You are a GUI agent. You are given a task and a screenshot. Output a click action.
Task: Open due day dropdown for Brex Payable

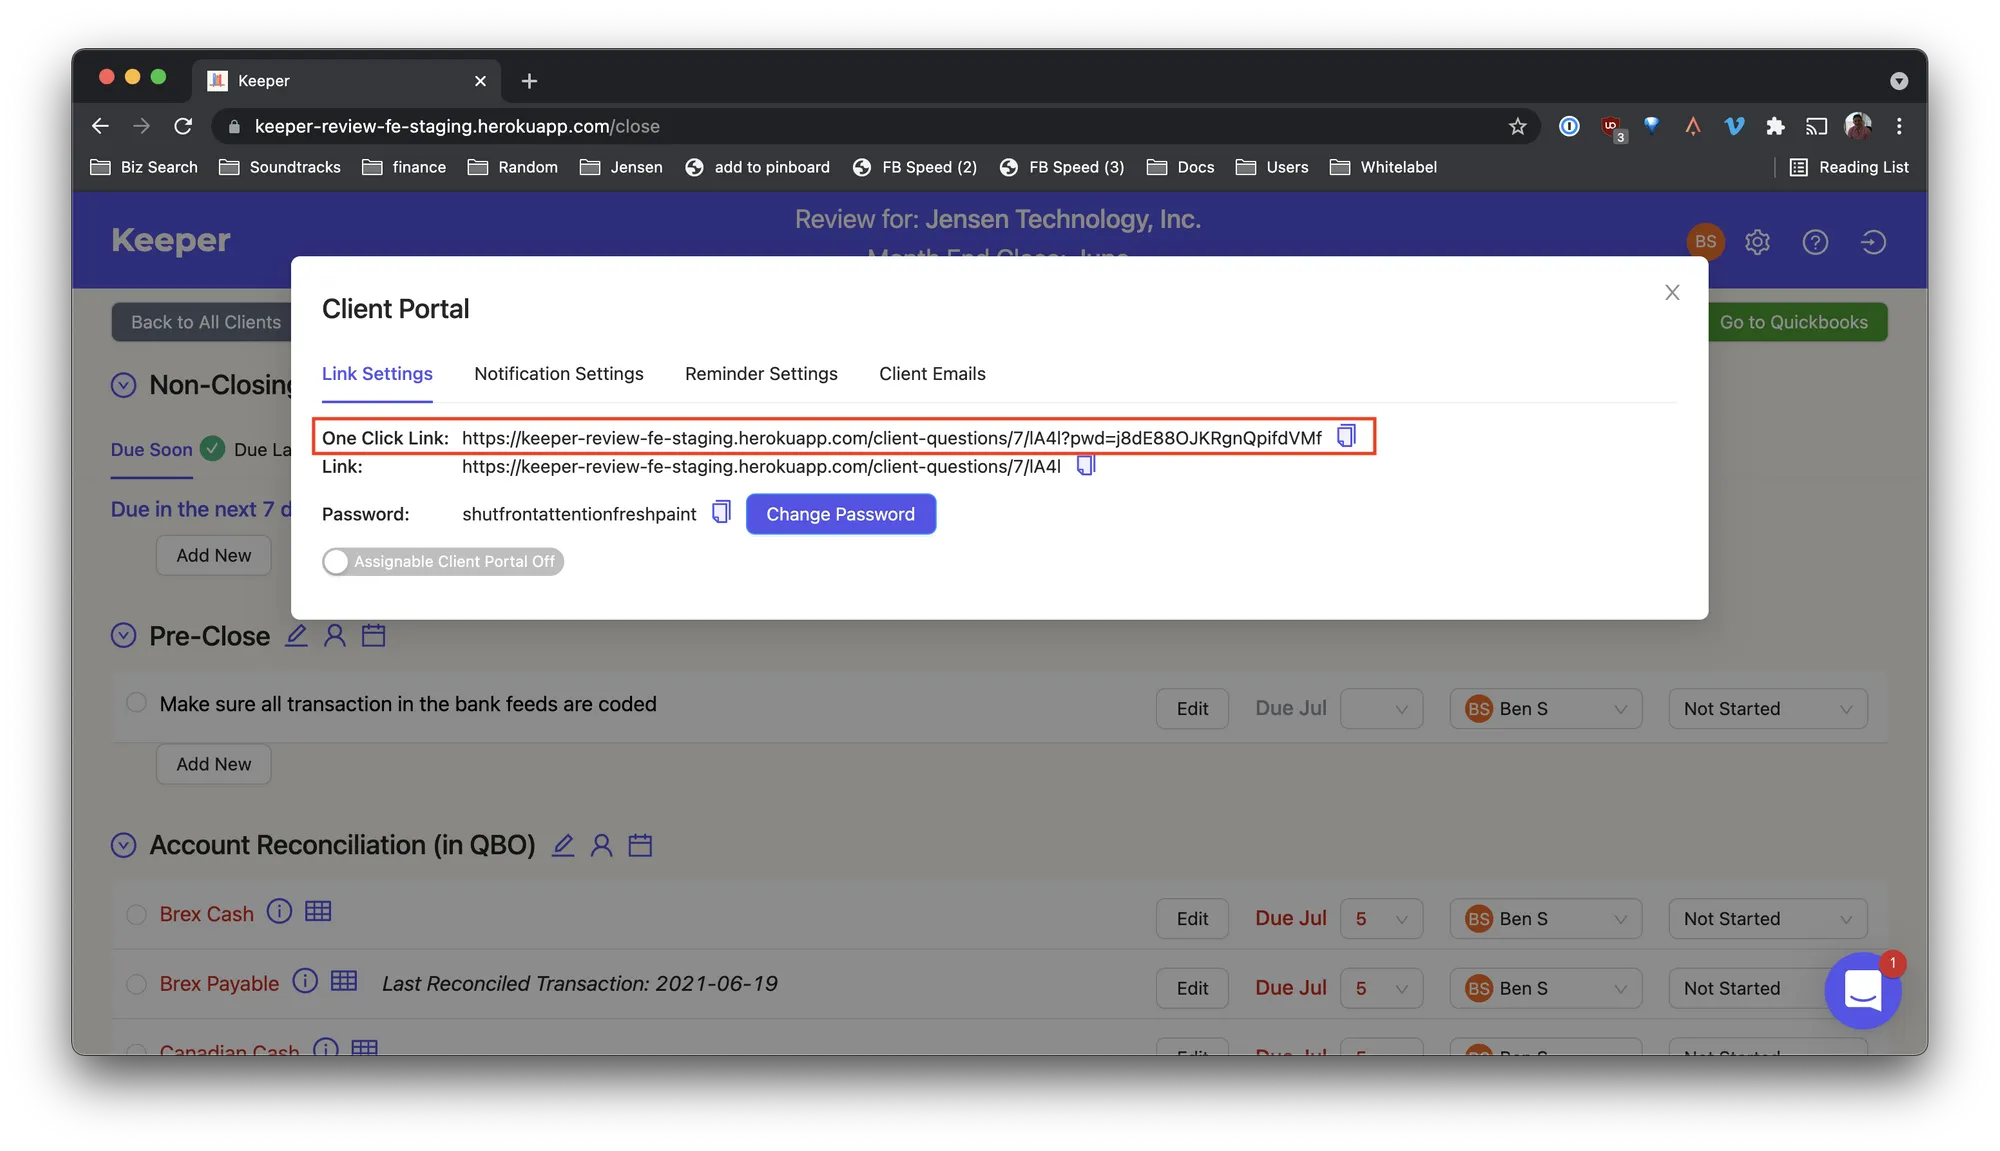point(1381,988)
